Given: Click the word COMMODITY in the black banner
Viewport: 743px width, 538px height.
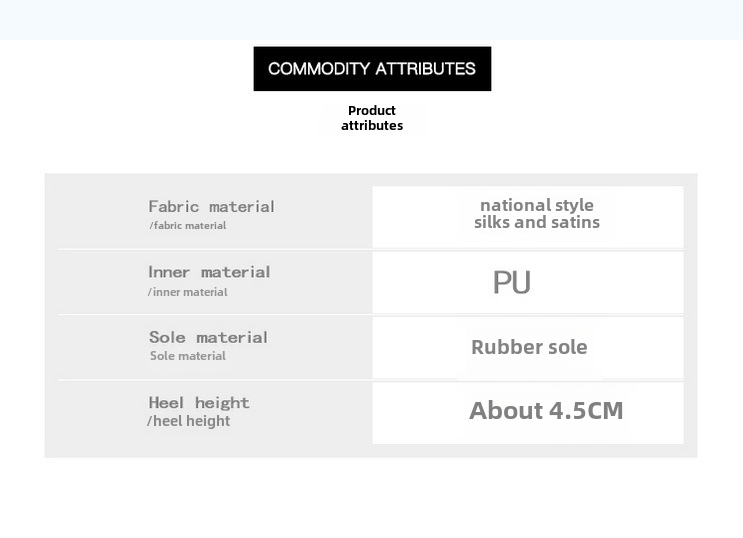Looking at the screenshot, I should (x=318, y=69).
